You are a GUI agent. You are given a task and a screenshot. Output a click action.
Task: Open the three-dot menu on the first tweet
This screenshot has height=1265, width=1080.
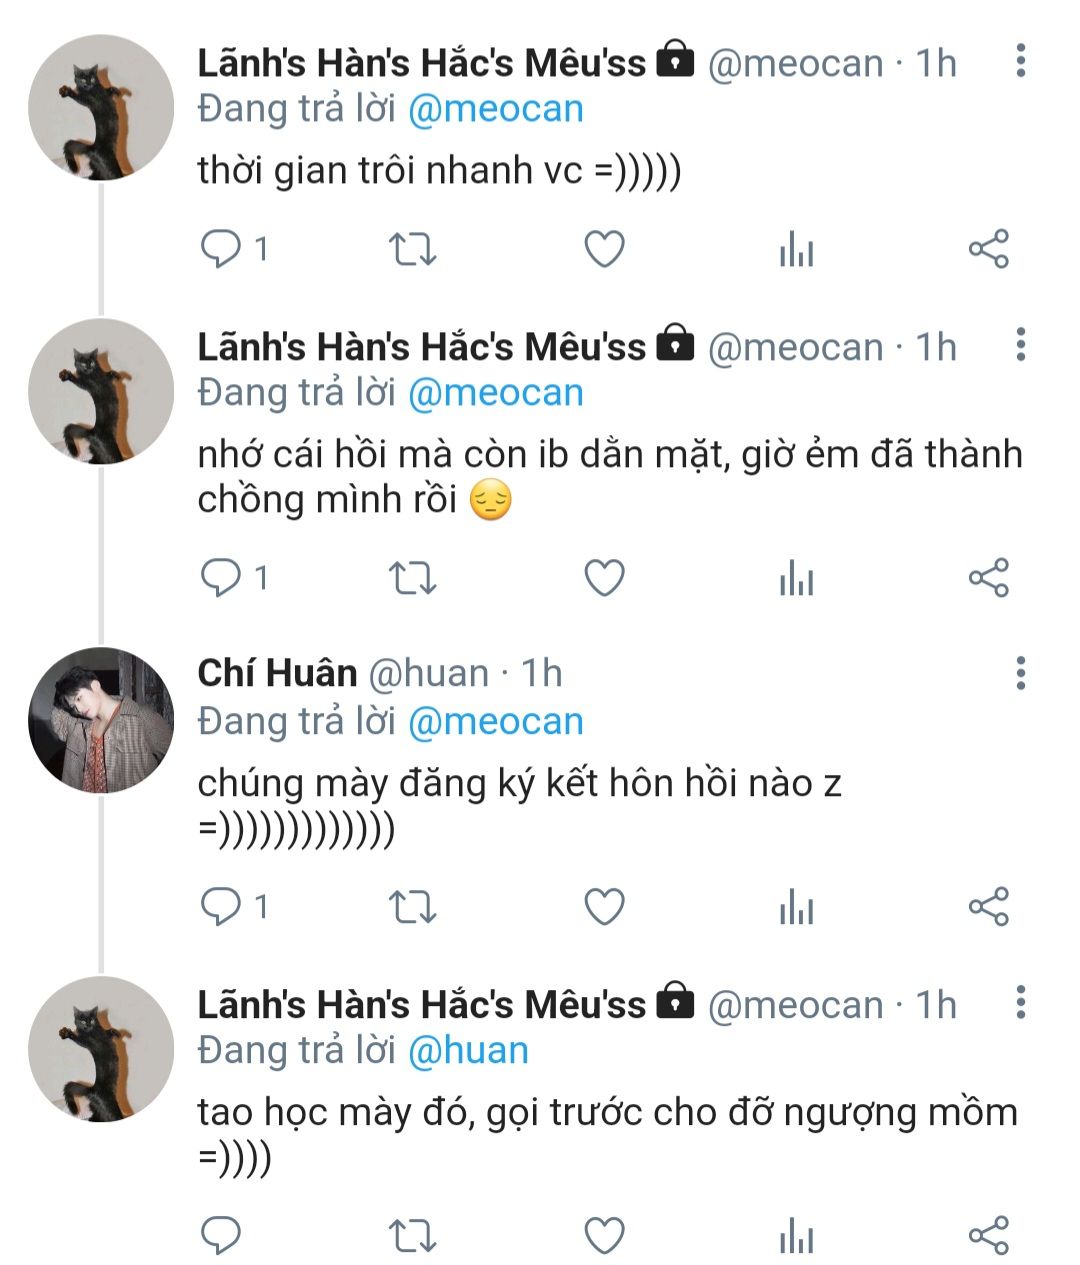pyautogui.click(x=1020, y=61)
